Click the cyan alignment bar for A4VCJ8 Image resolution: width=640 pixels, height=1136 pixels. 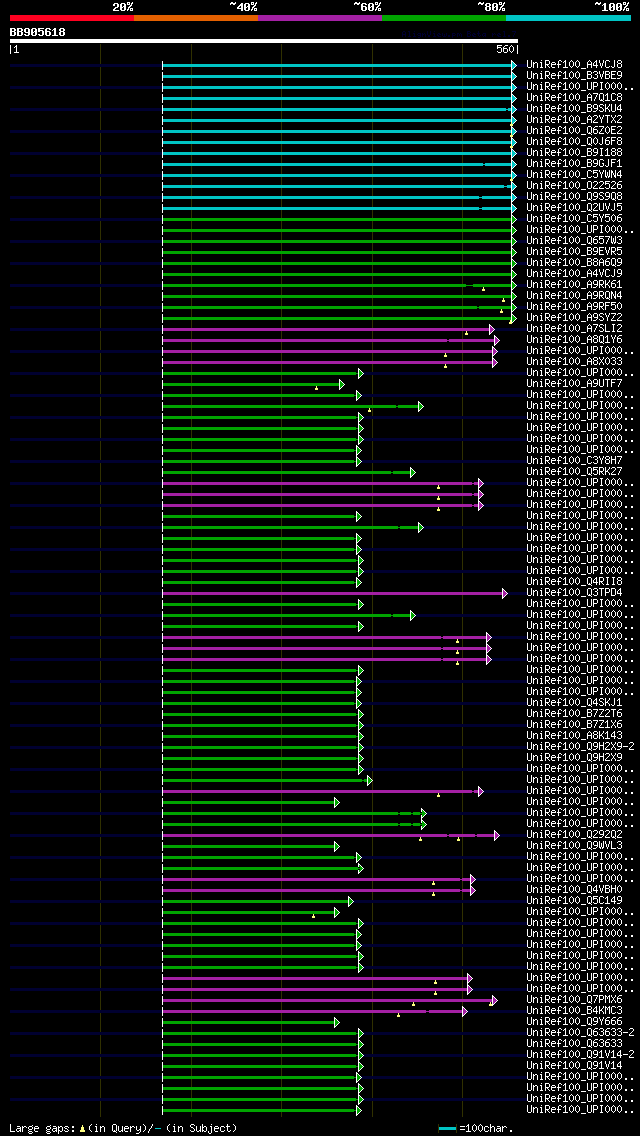click(337, 65)
